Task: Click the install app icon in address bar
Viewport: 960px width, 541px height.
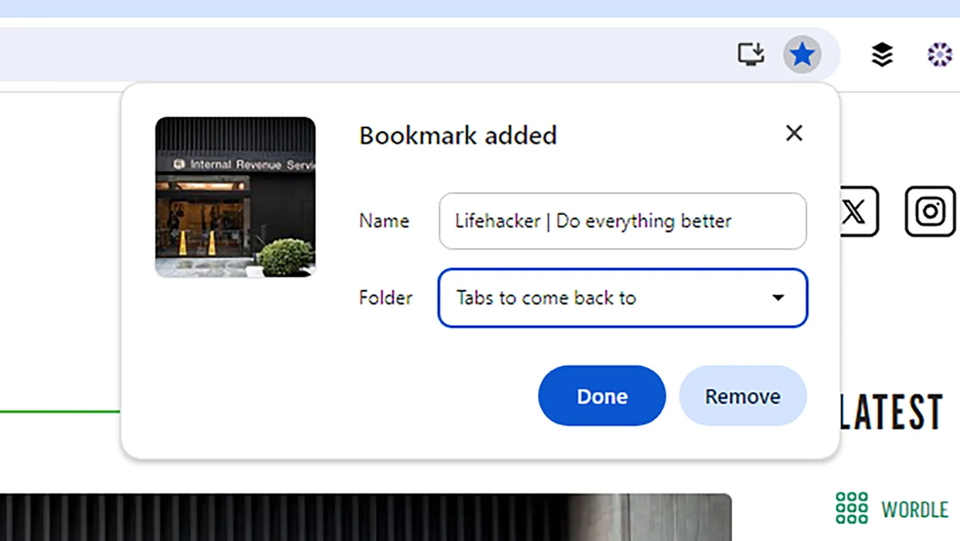Action: [x=751, y=54]
